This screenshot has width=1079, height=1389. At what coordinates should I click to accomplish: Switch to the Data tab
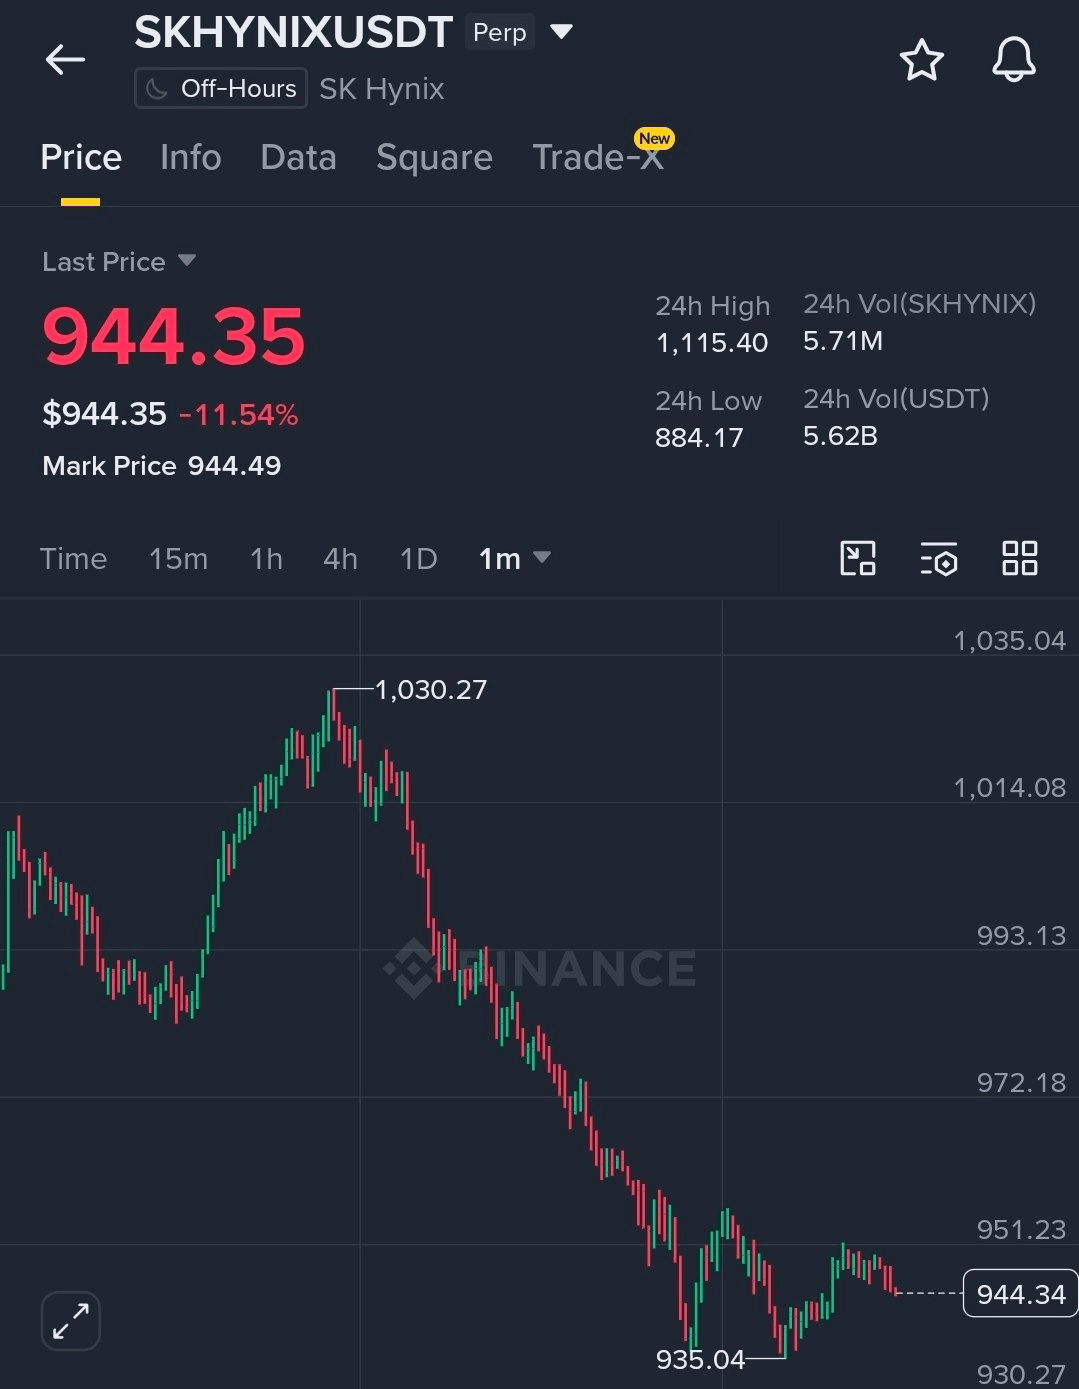click(298, 157)
